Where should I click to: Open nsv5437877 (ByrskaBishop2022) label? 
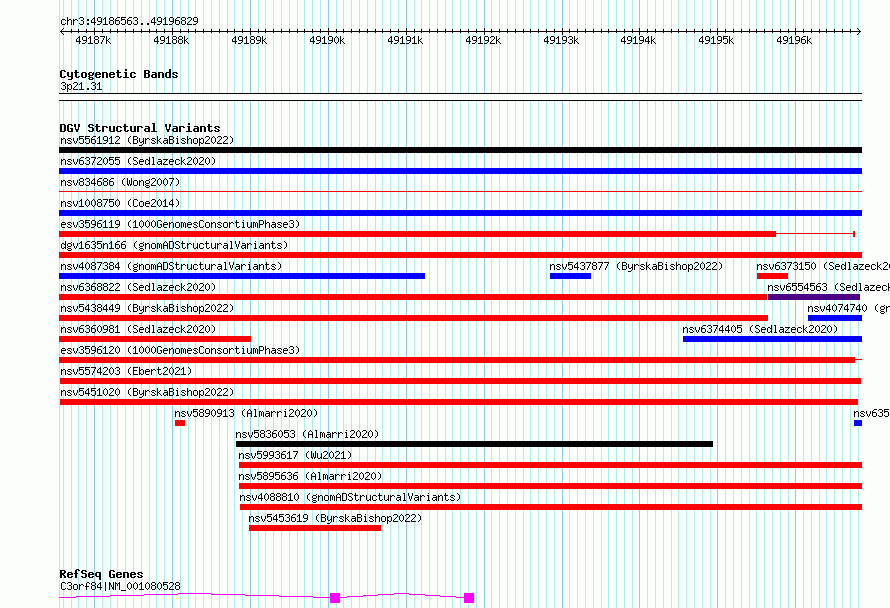click(636, 266)
